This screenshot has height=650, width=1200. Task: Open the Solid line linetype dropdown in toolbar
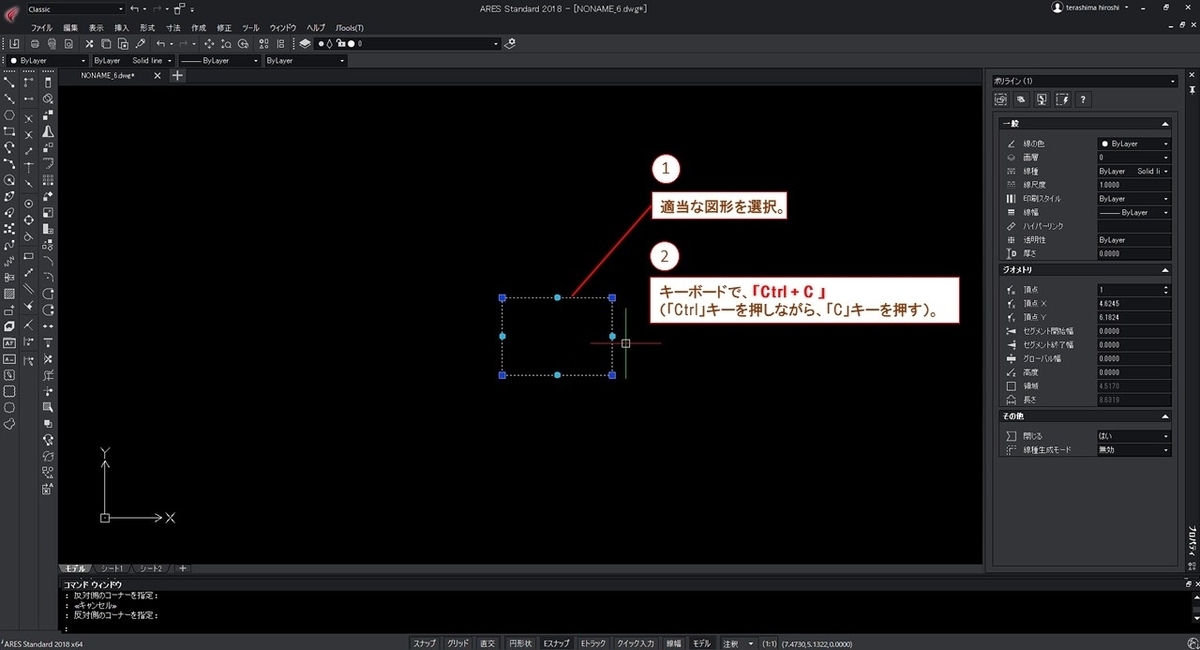click(132, 61)
